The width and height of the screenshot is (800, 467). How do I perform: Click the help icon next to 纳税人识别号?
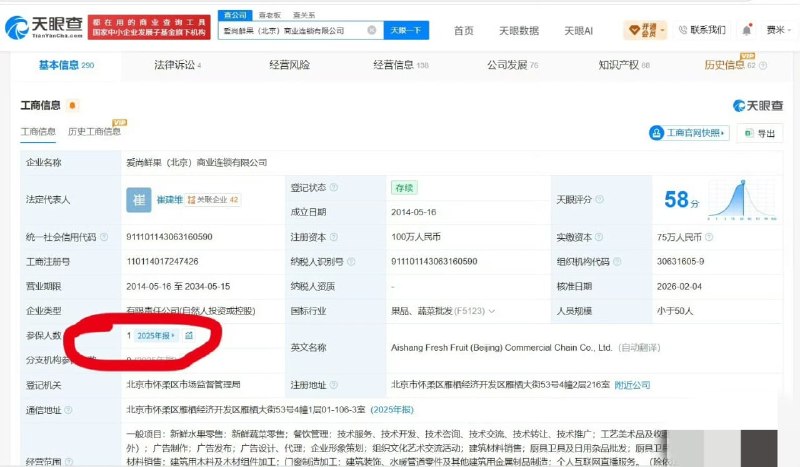[x=351, y=262]
